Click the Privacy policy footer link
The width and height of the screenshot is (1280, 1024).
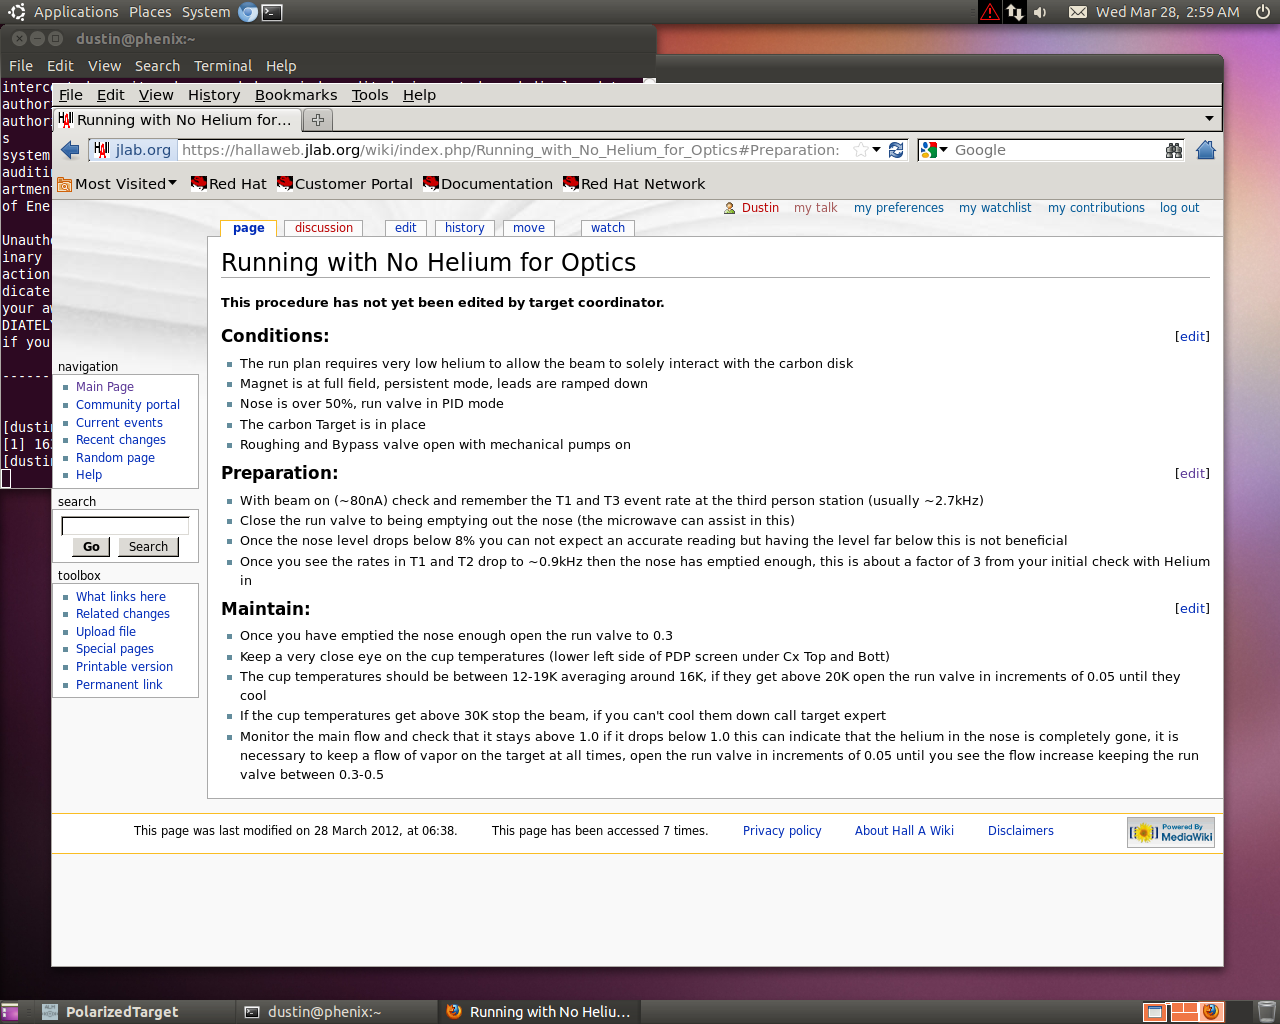click(782, 831)
